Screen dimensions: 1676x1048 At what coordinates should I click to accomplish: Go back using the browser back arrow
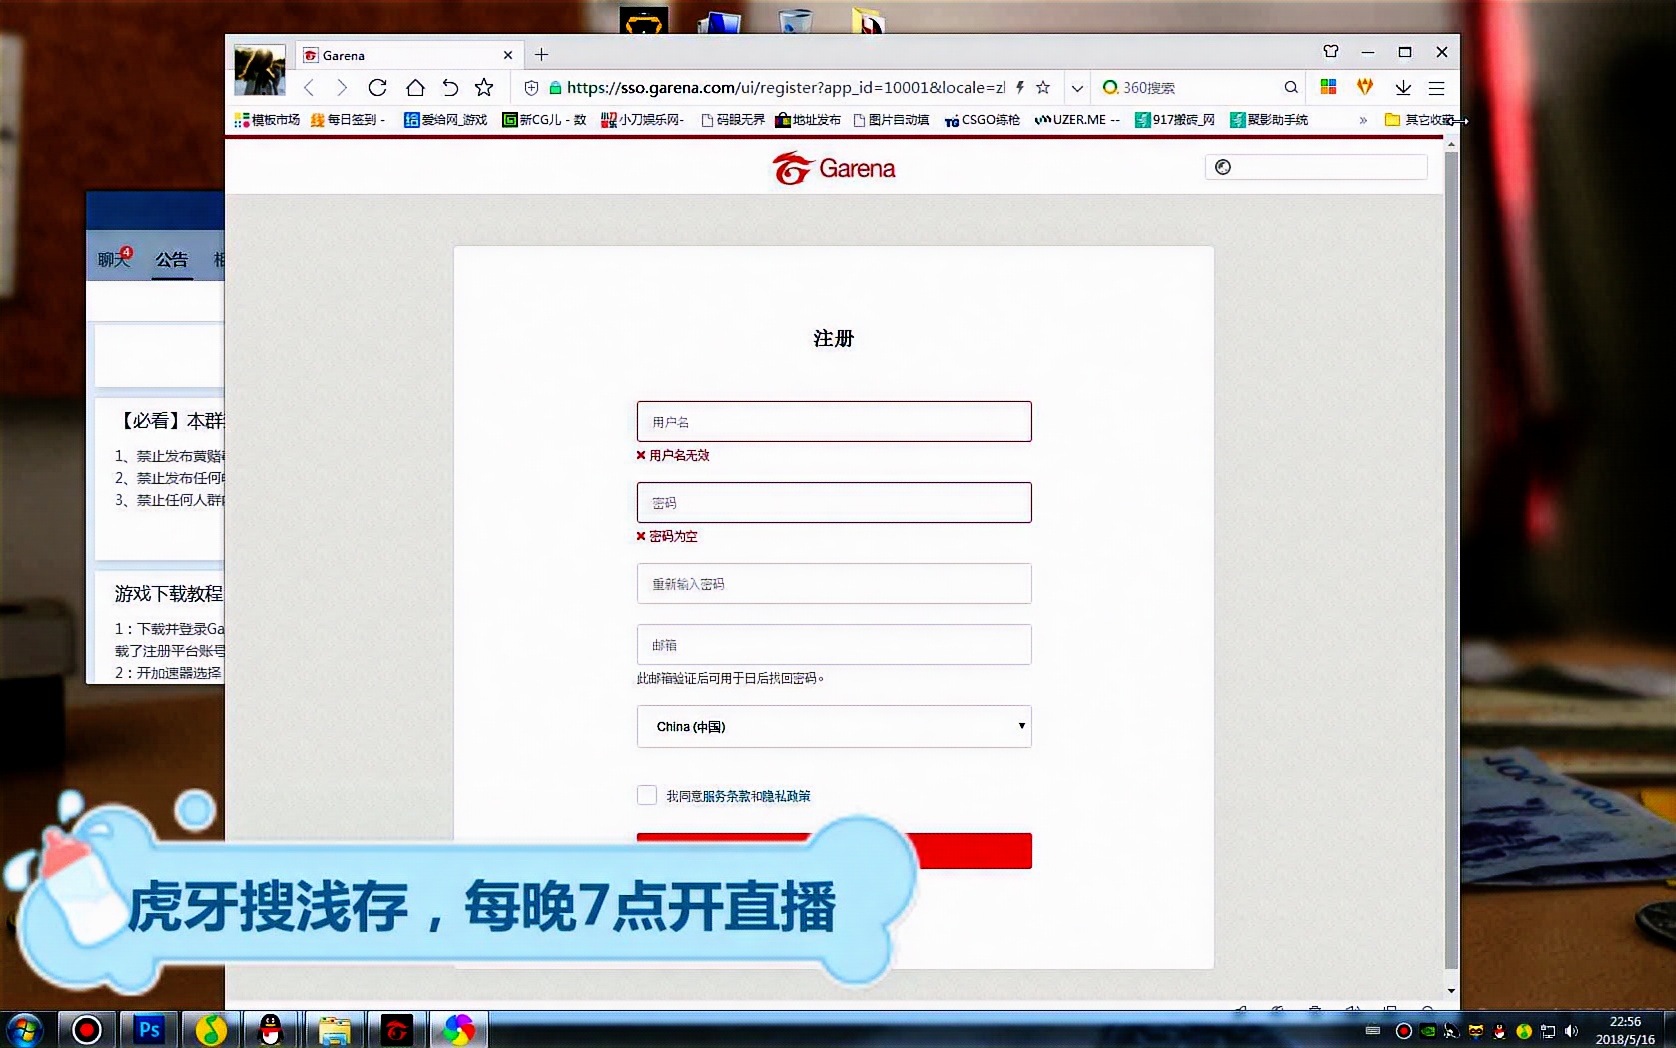(309, 88)
